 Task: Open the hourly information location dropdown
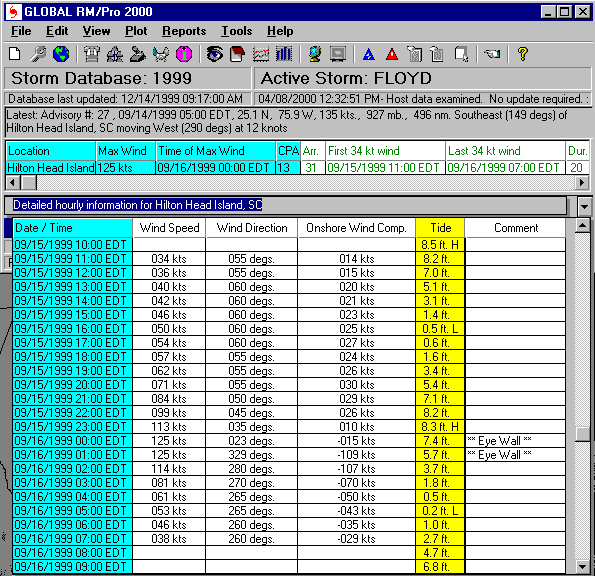(584, 206)
